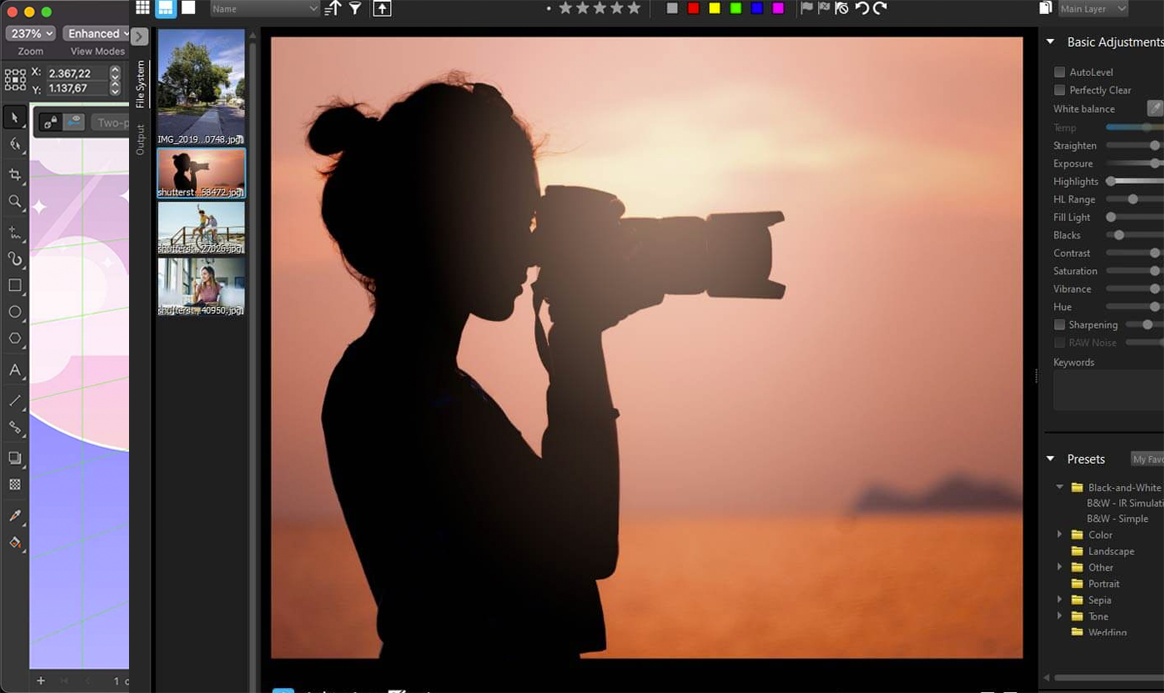Switch to thumbnail grid view
This screenshot has height=693, width=1164.
point(143,8)
